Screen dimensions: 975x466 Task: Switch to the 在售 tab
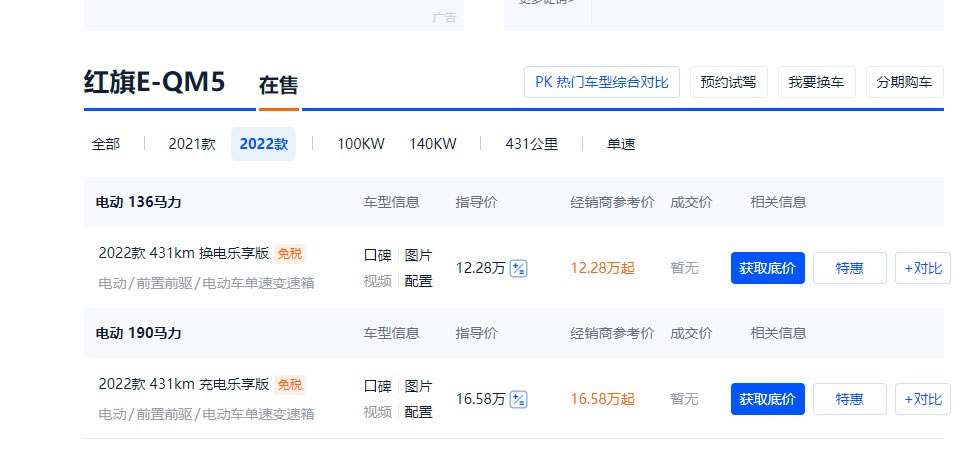[x=279, y=85]
